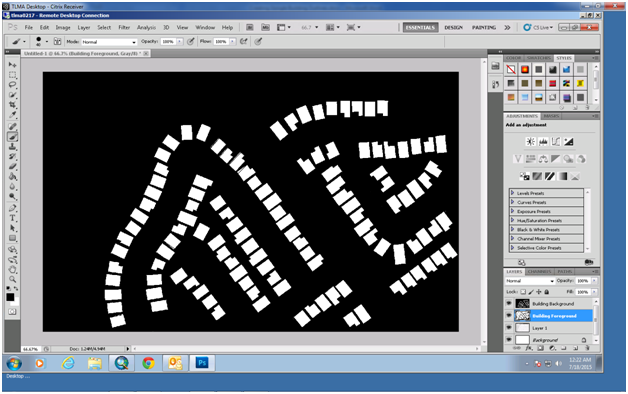Expand Exposure Presets
The width and height of the screenshot is (628, 394).
coord(512,211)
